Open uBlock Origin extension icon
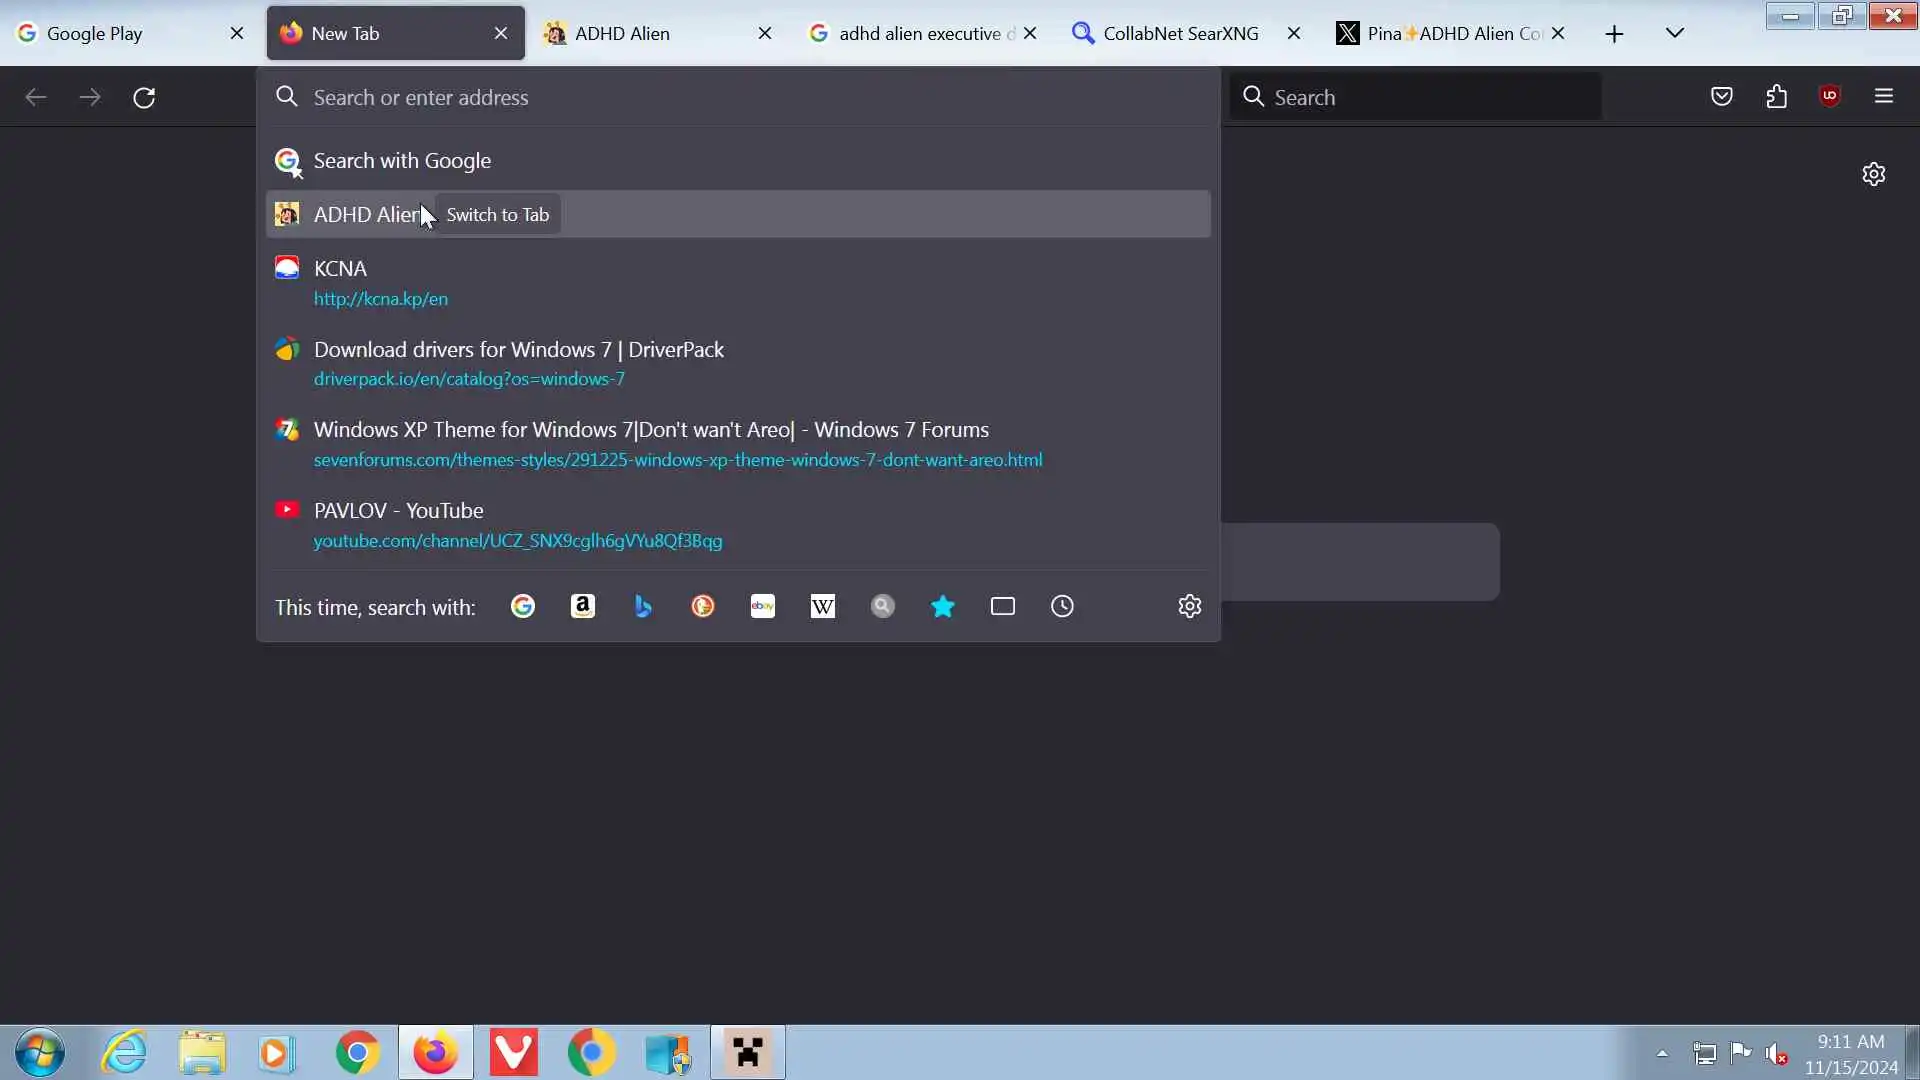The height and width of the screenshot is (1080, 1920). tap(1830, 96)
